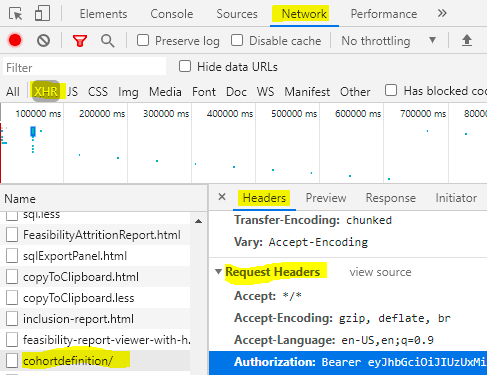The image size is (487, 375).
Task: Close the request details pane with the X
Action: click(x=222, y=197)
